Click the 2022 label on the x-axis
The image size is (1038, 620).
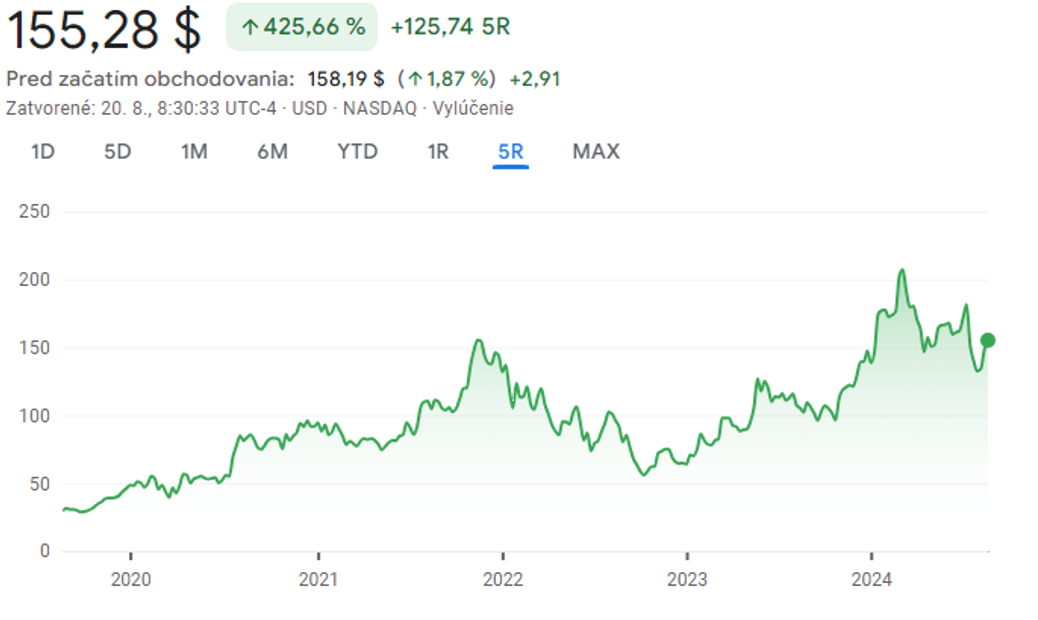[x=502, y=579]
